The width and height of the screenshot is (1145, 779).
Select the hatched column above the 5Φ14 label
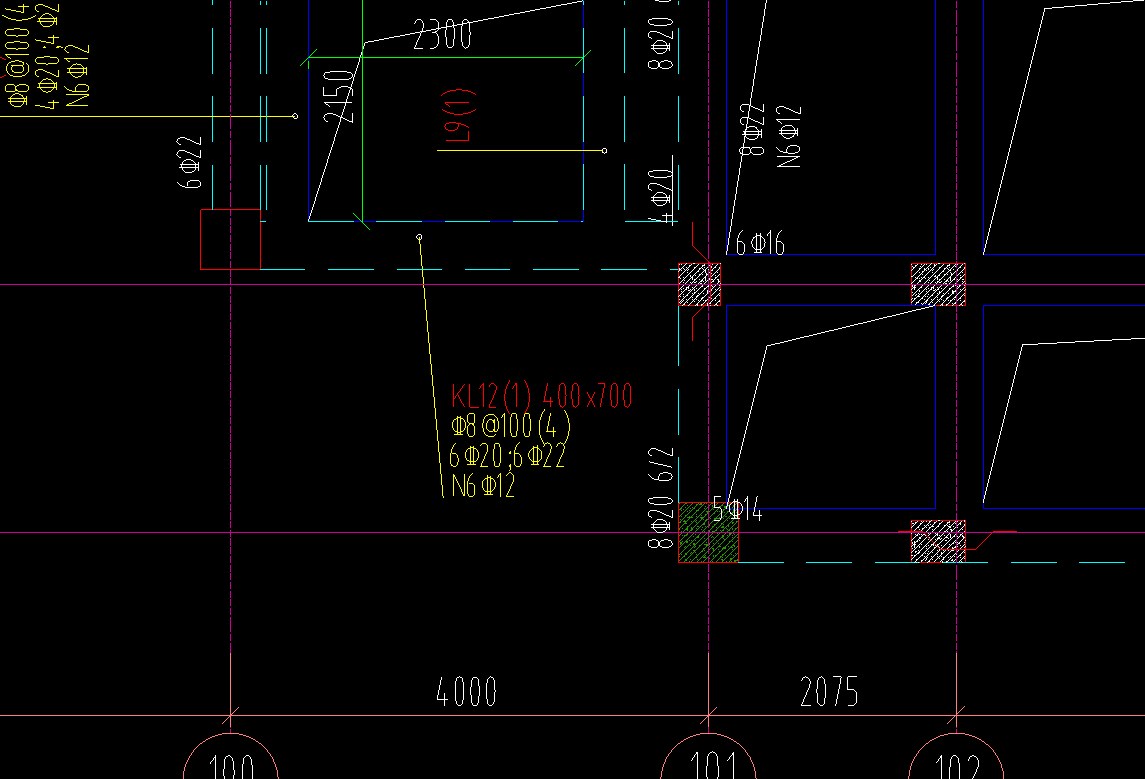tap(700, 285)
